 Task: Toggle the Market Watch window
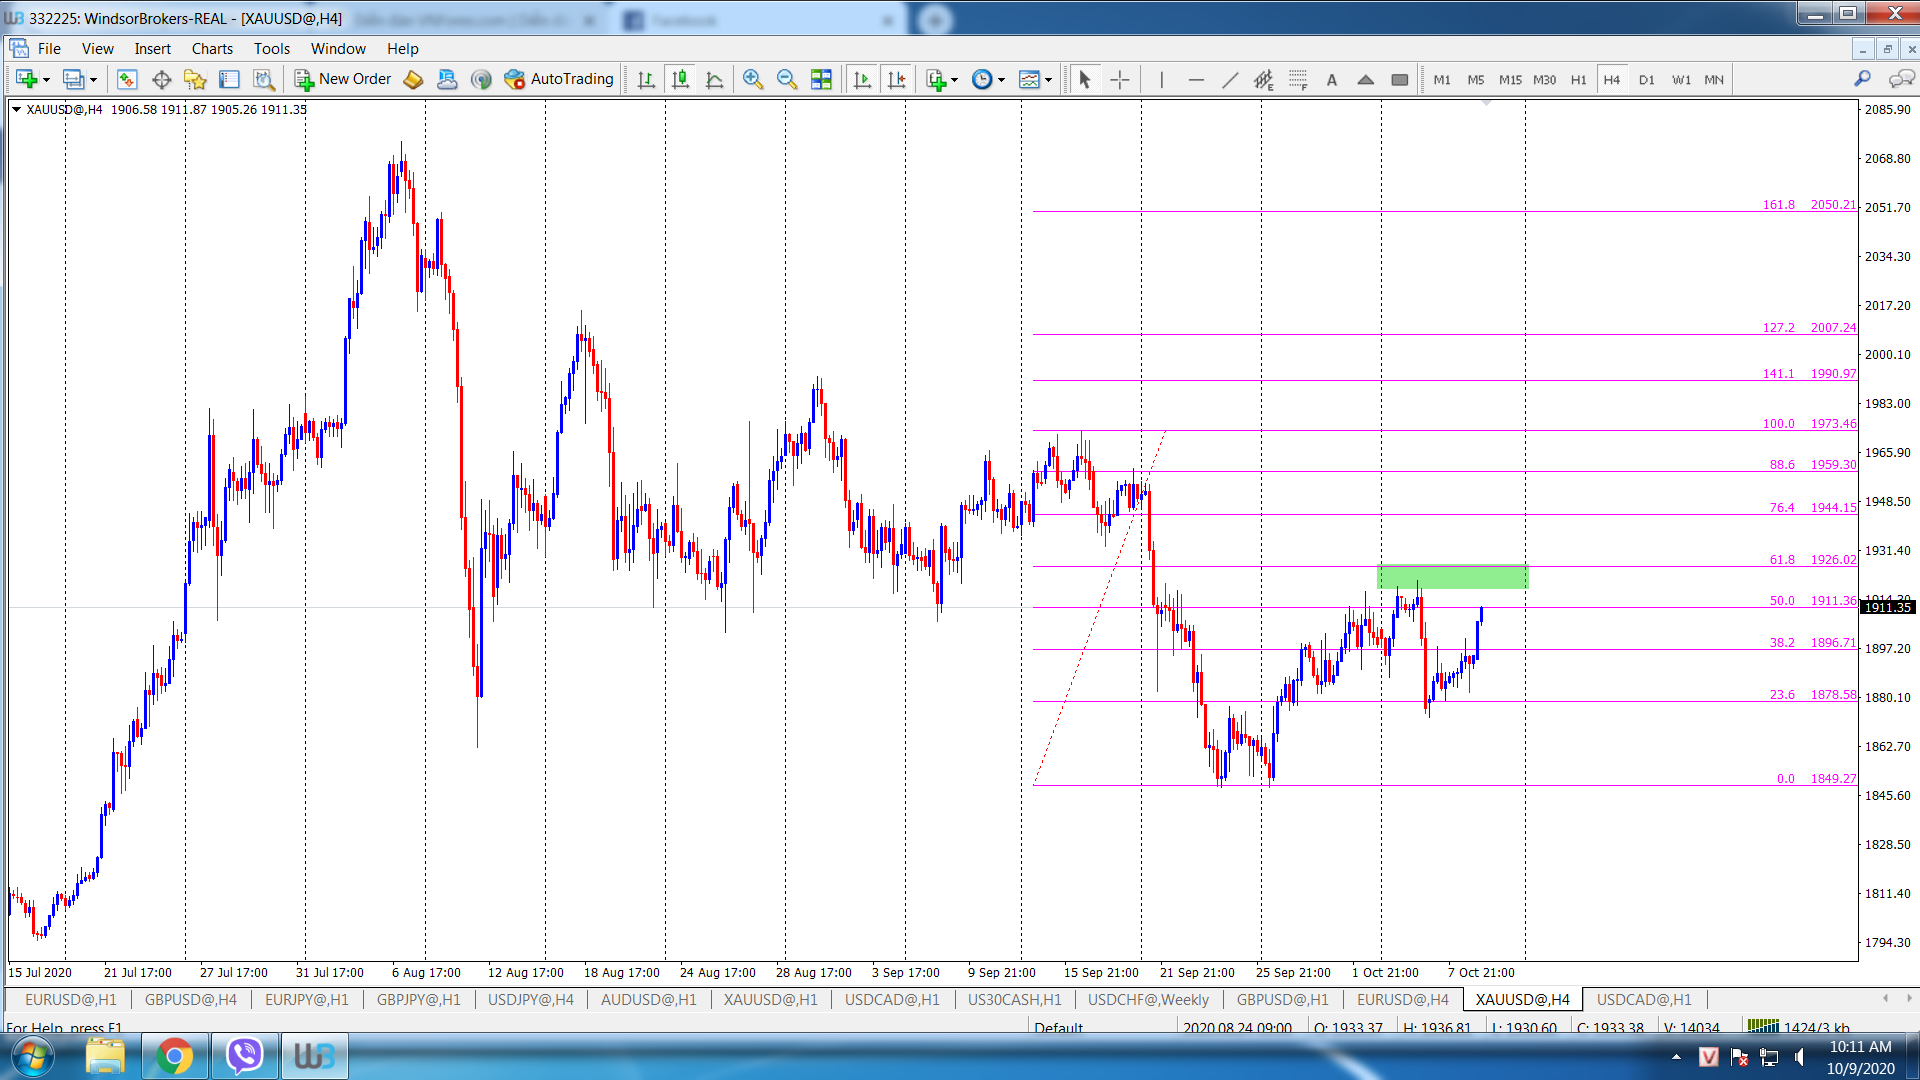pos(127,79)
